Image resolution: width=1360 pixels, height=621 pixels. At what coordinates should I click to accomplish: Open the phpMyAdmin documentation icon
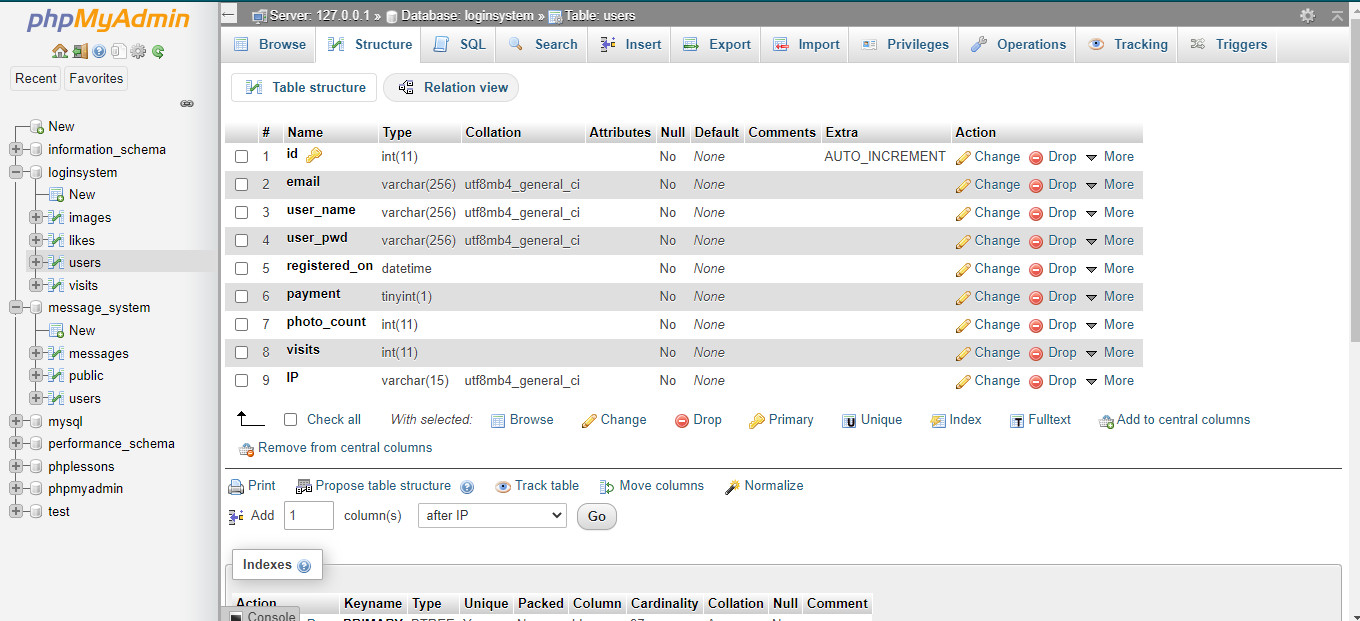point(99,51)
